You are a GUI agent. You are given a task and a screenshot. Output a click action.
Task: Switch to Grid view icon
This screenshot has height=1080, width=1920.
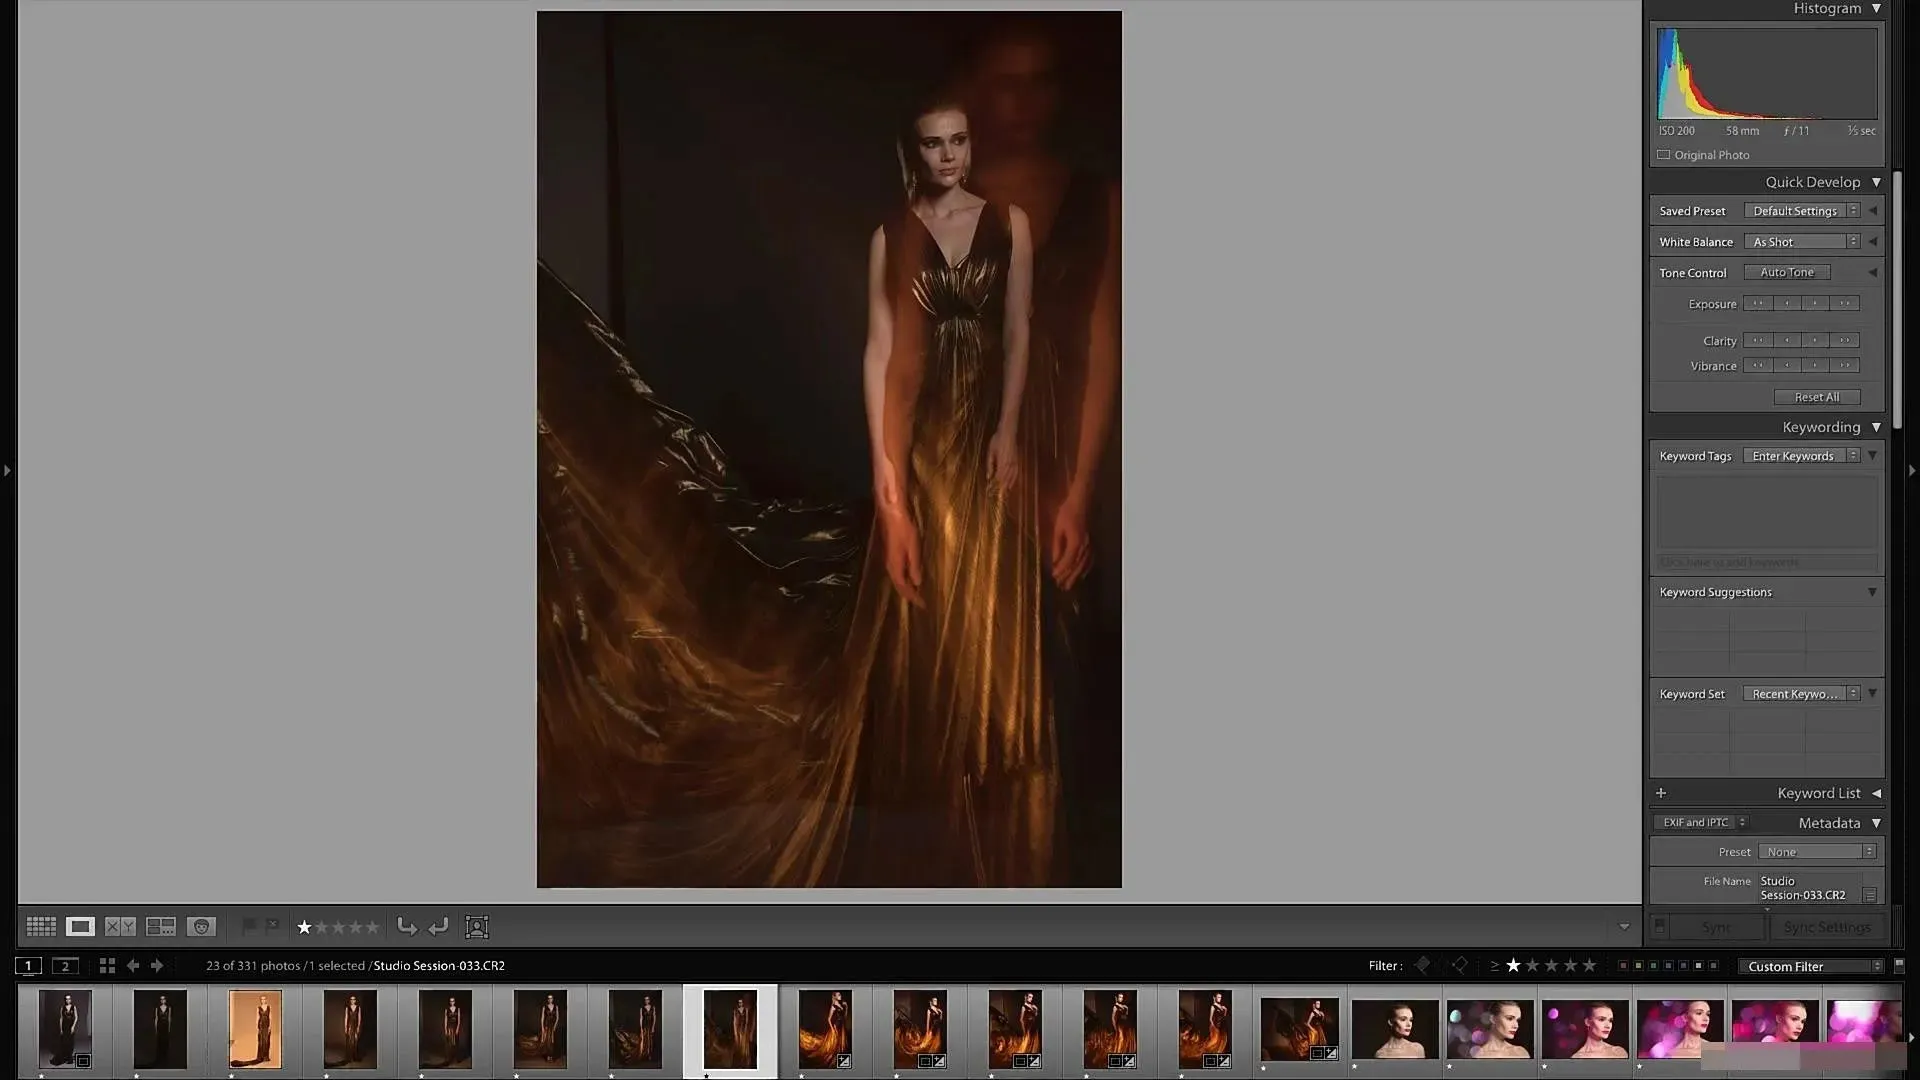[41, 927]
